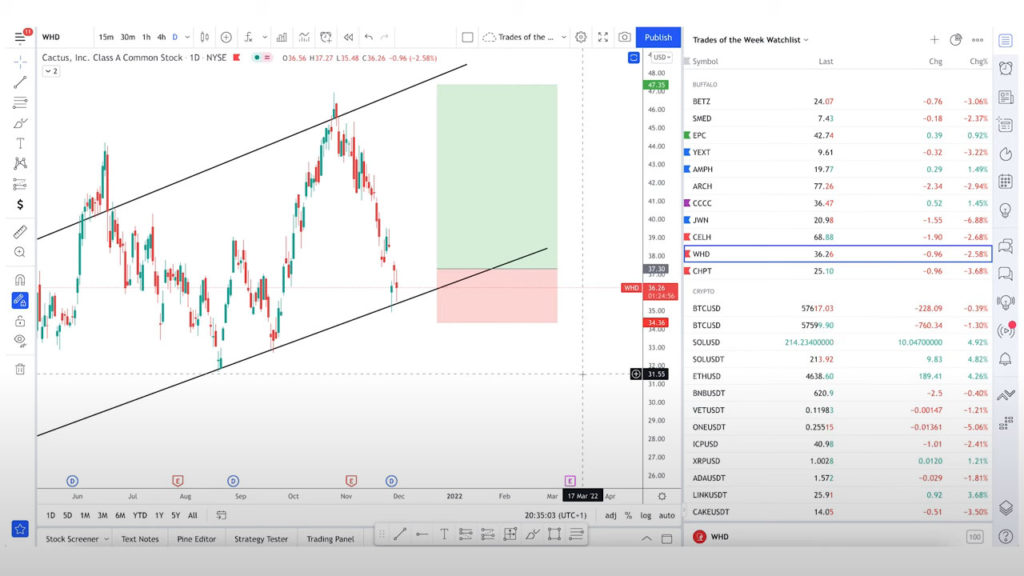The image size is (1024, 576).
Task: Select the CHPT watchlist row
Action: (x=838, y=271)
